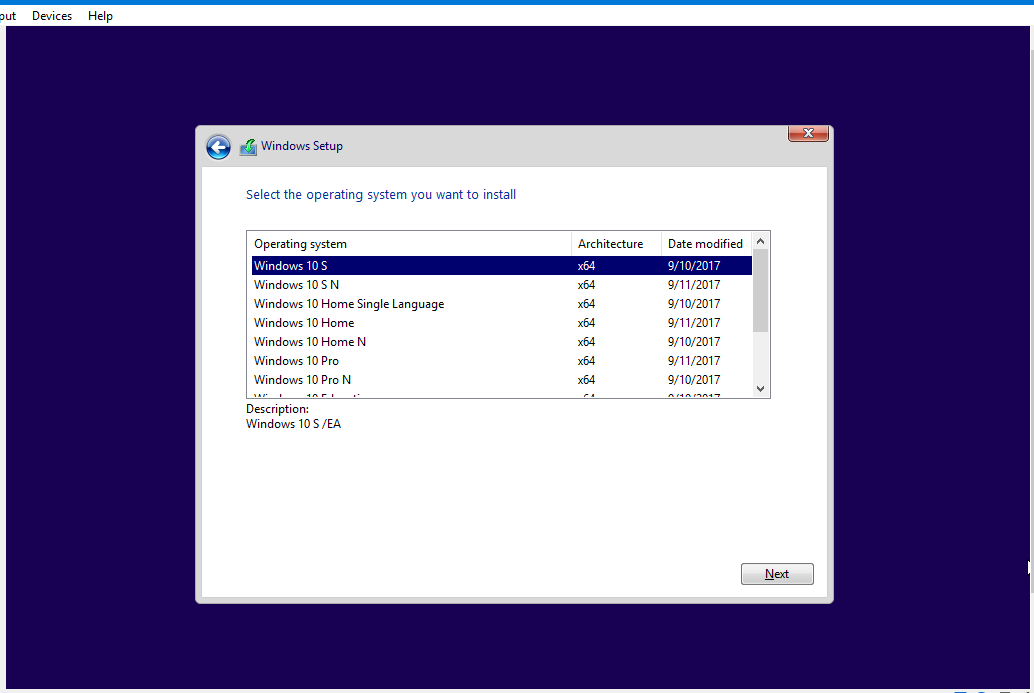Pick Windows 10 Pro N edition
This screenshot has width=1034, height=693.
pyautogui.click(x=501, y=380)
